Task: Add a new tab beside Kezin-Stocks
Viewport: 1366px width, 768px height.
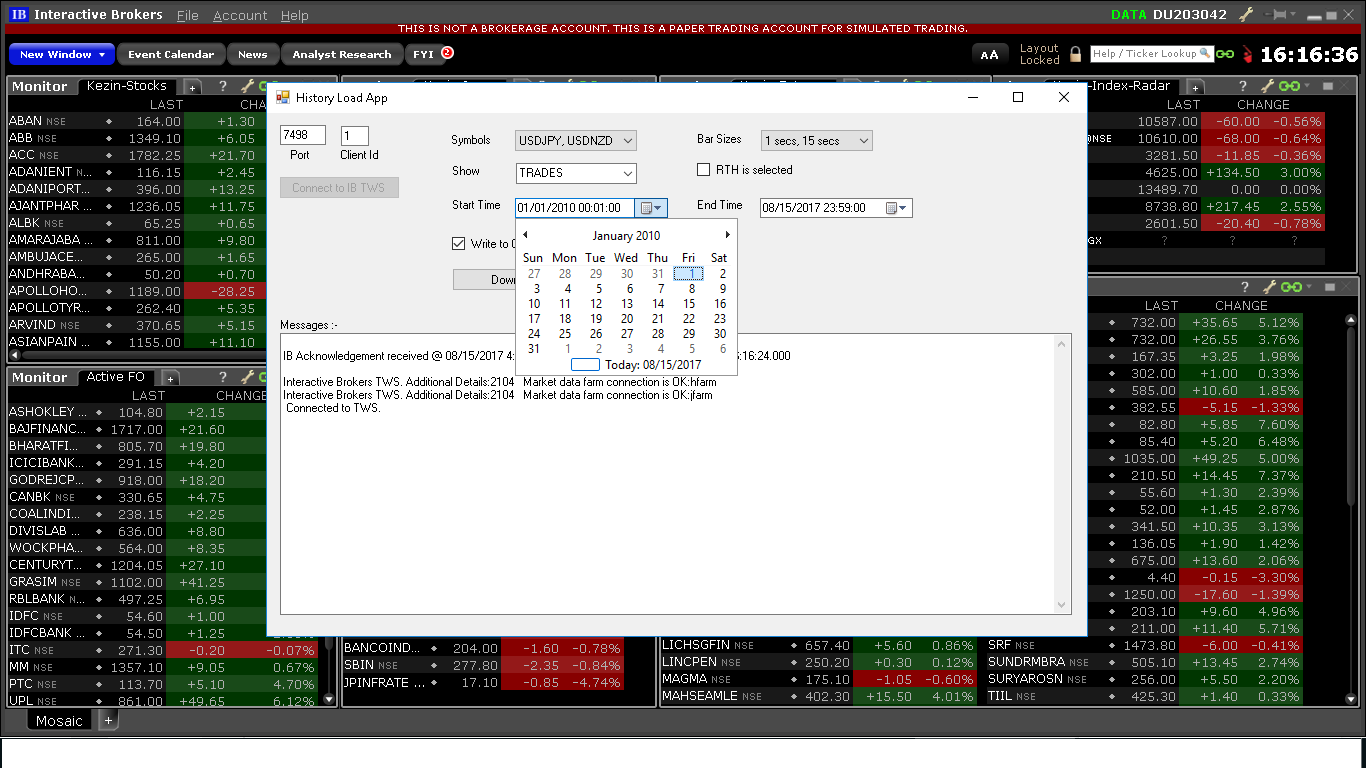Action: point(192,88)
